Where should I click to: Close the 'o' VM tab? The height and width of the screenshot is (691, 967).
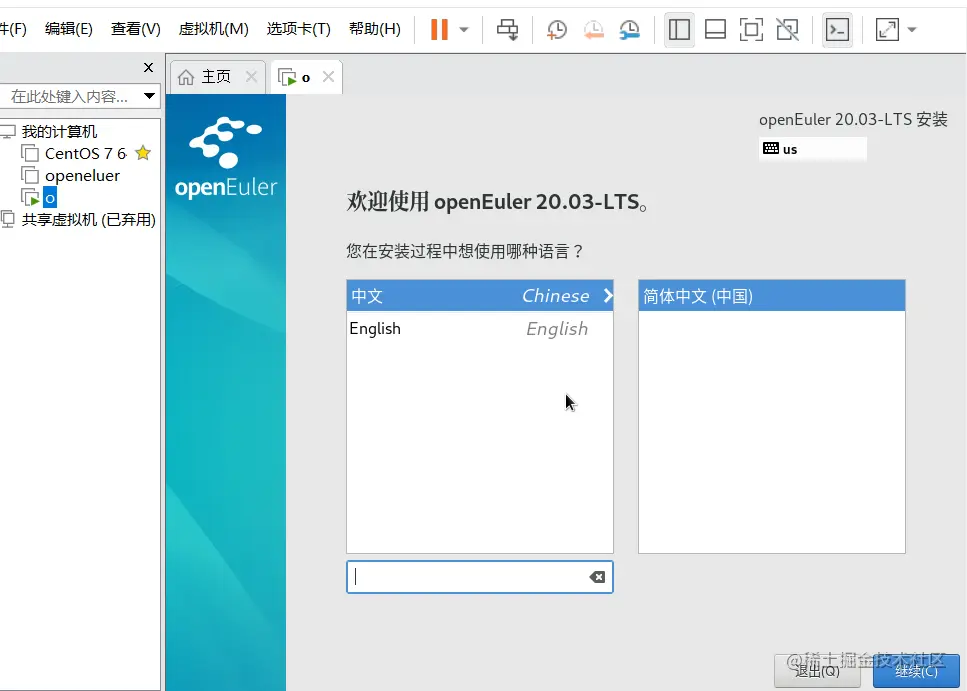329,77
